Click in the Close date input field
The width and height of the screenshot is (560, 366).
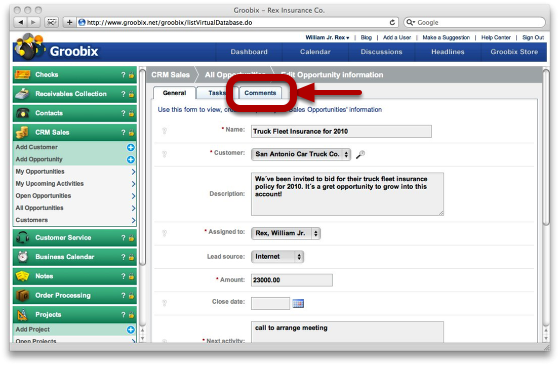[270, 304]
